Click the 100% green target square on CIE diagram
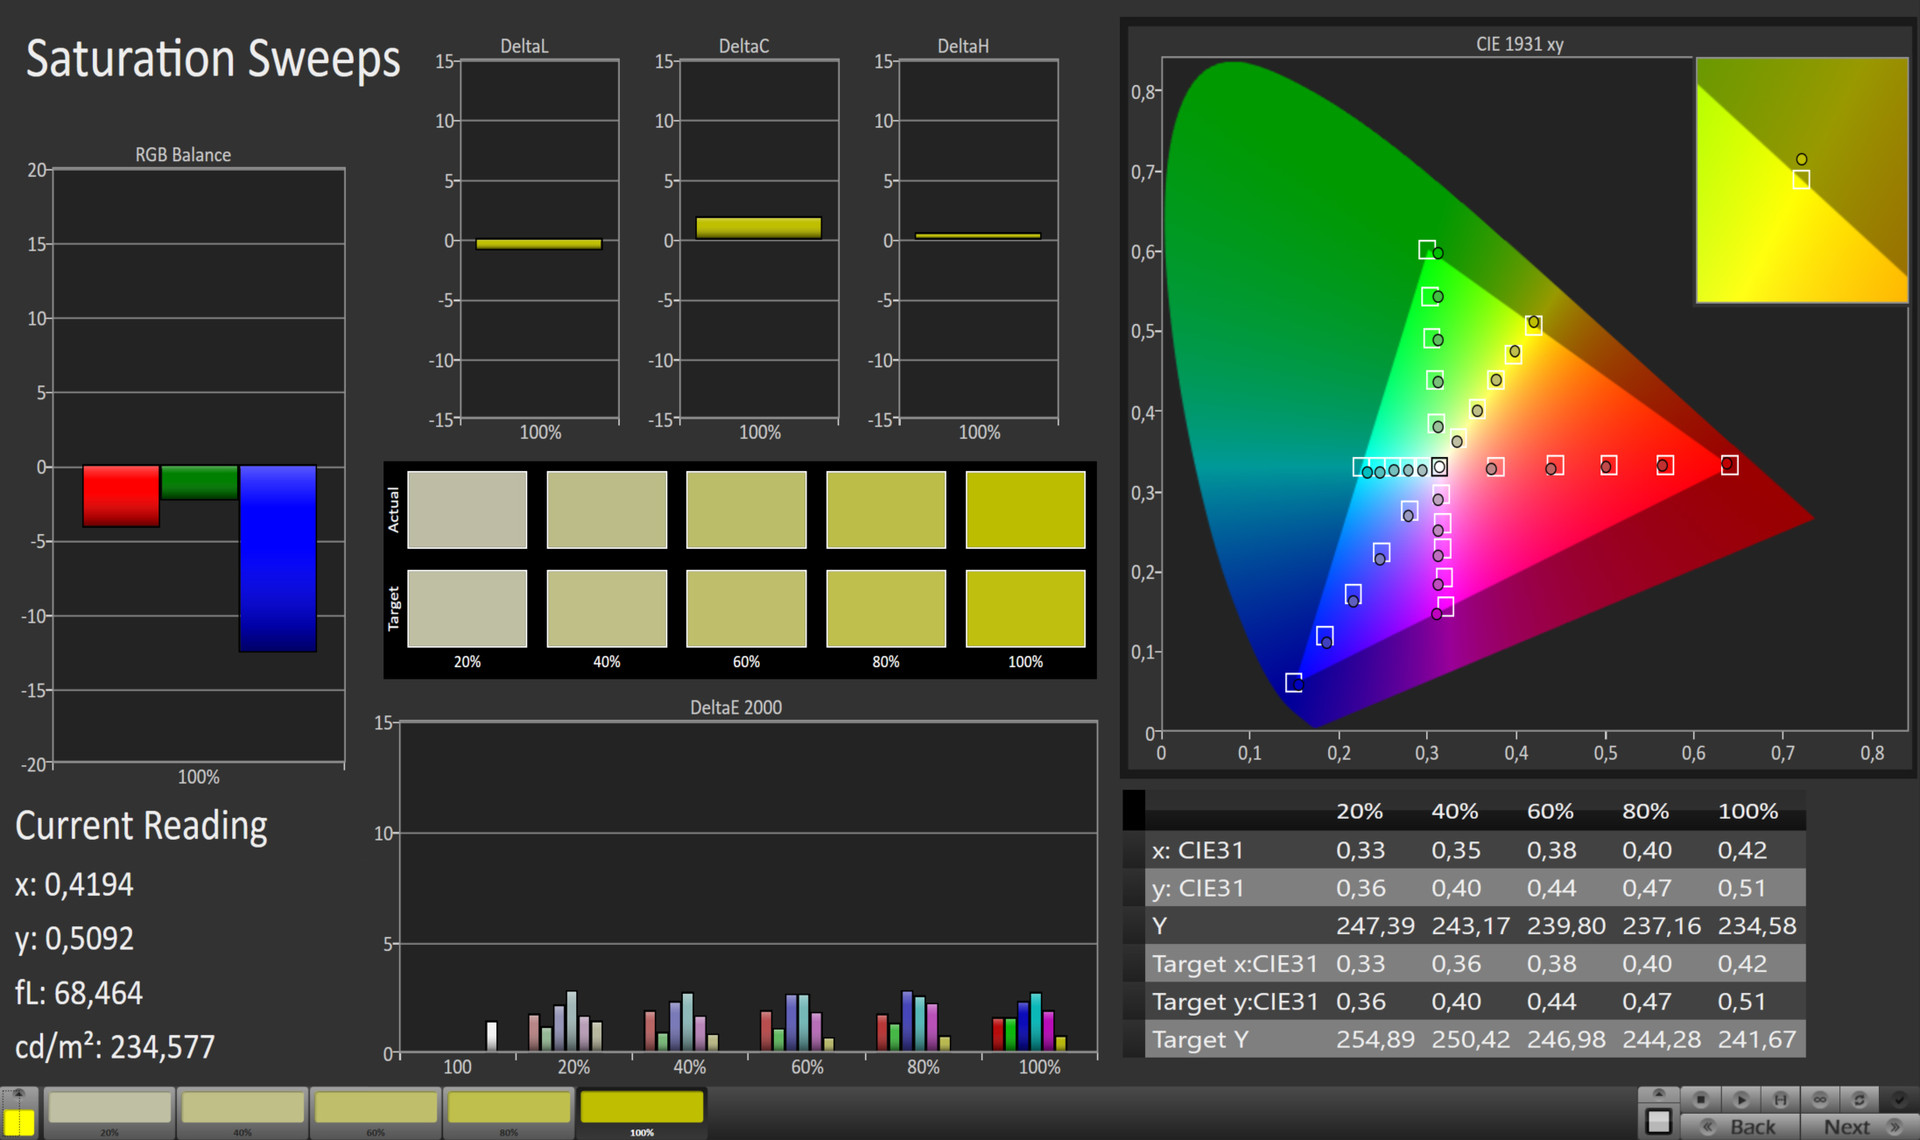The height and width of the screenshot is (1140, 1920). point(1427,249)
